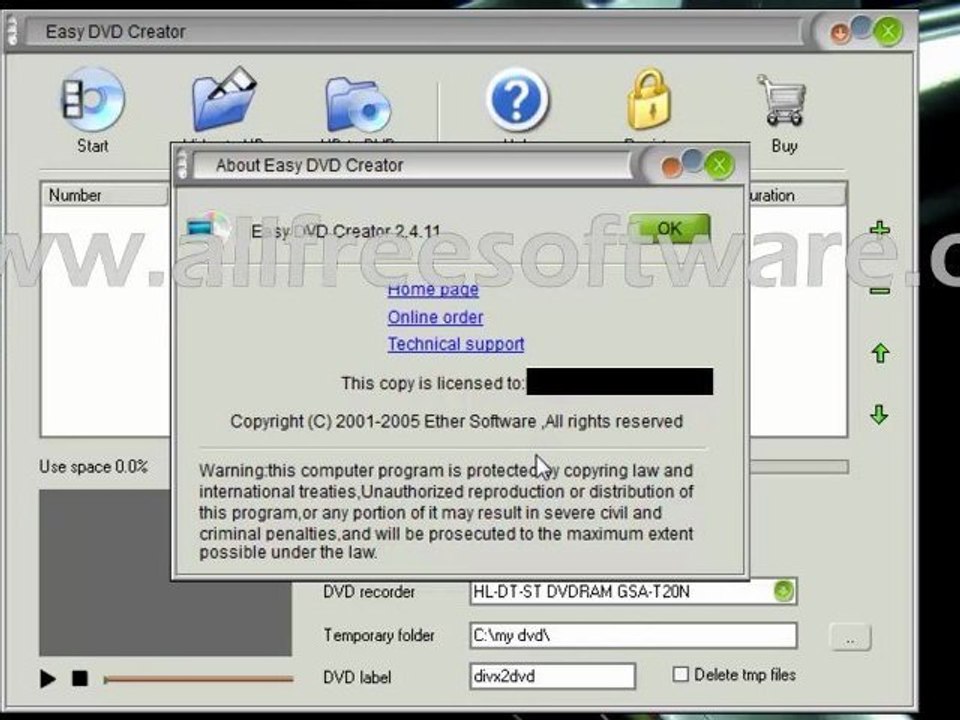Screen dimensions: 960x720
Task: Browse for temporary folder with ... button
Action: coord(850,637)
